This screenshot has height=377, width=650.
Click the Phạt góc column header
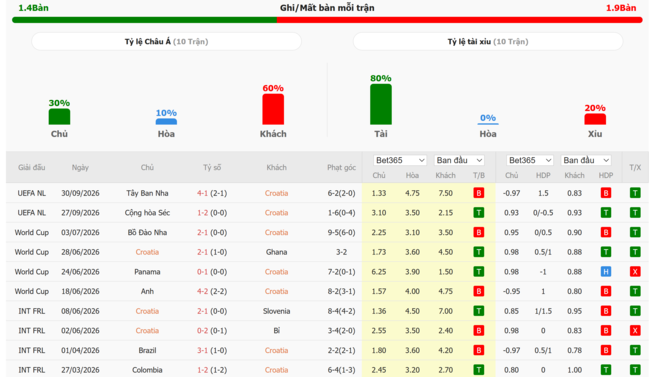coord(341,168)
